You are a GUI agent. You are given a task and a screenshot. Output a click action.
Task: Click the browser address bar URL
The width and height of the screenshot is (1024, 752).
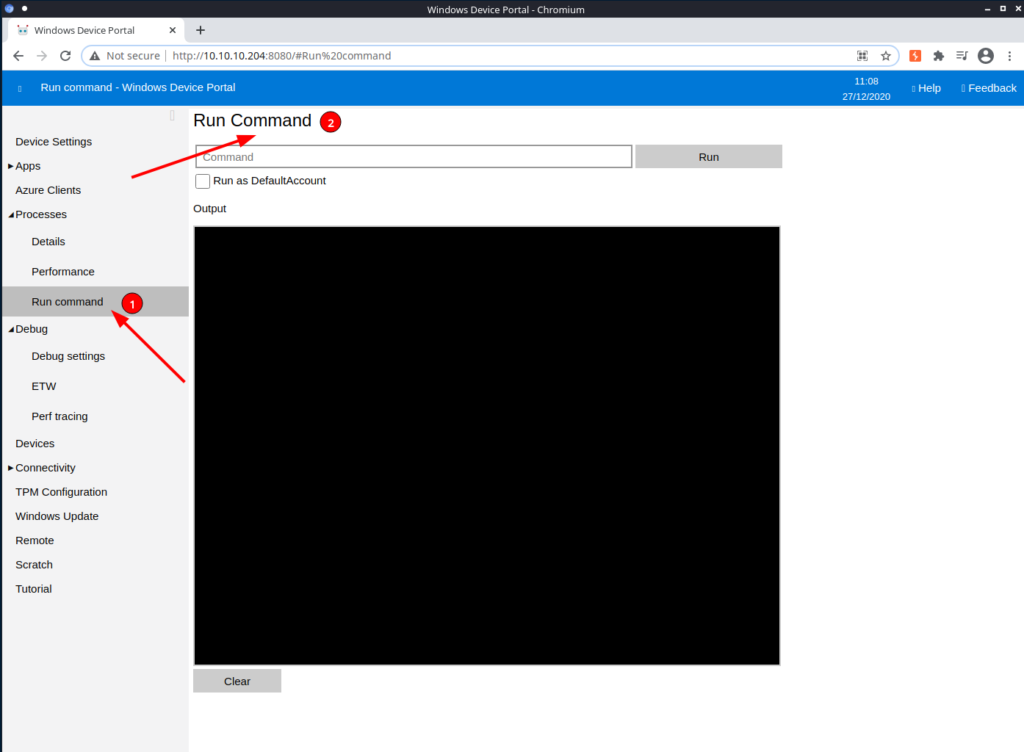[x=281, y=56]
